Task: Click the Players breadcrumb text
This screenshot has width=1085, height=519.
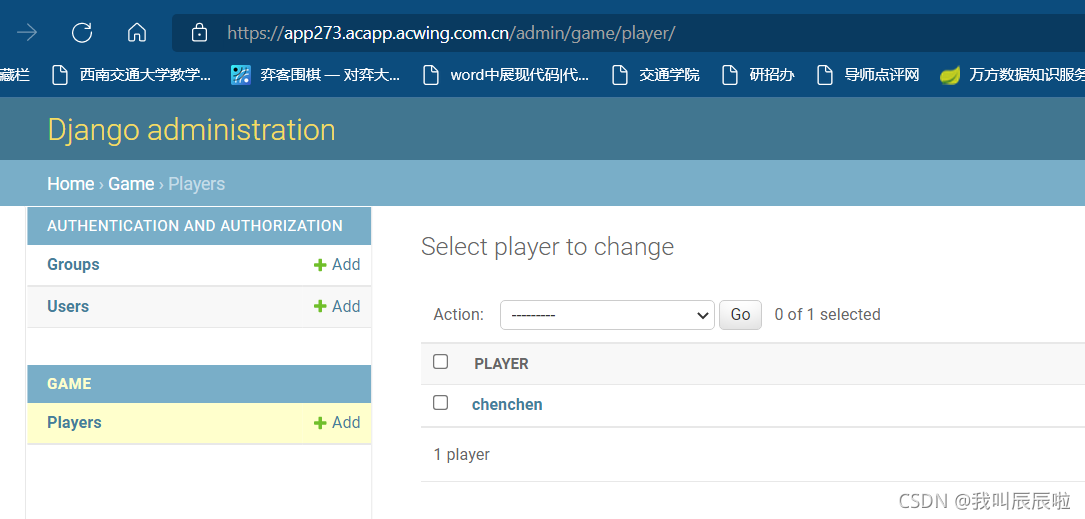Action: 197,183
